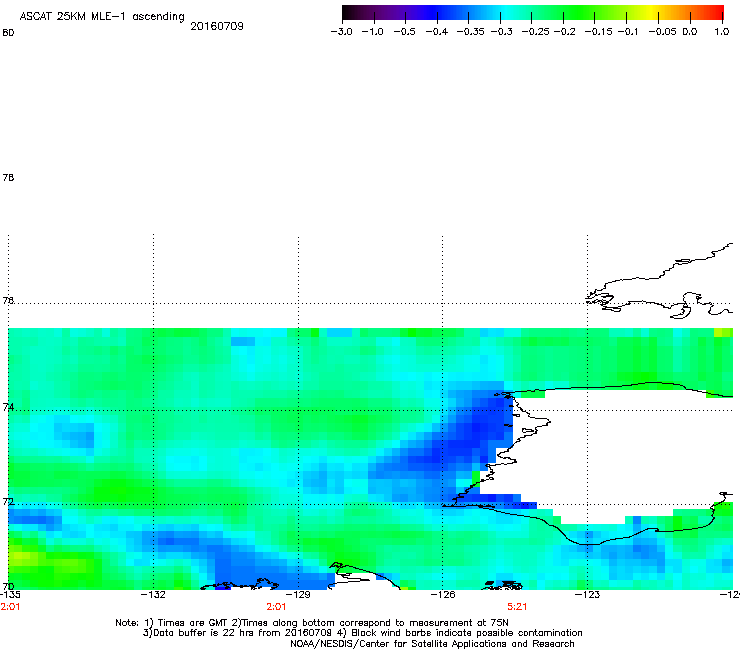Select the 70 latitude axis label
Image resolution: width=740 pixels, height=650 pixels.
8,587
